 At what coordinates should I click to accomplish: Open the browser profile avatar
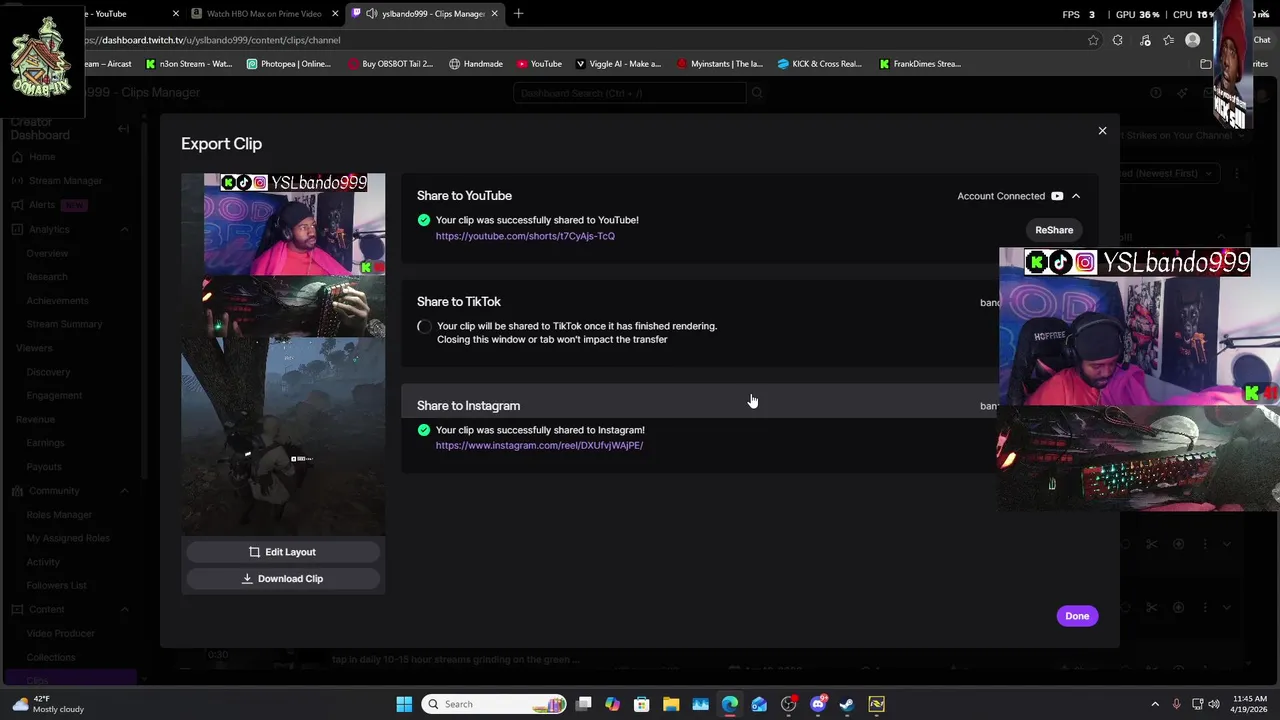tap(1192, 40)
